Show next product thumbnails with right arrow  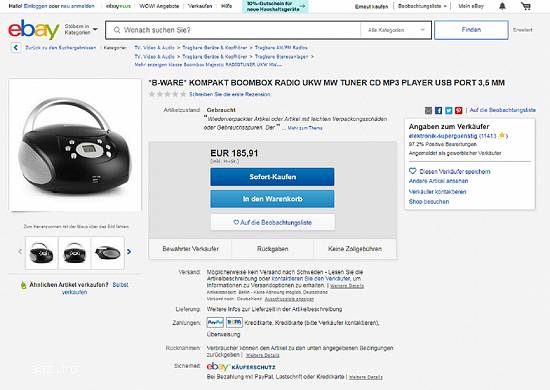[x=129, y=251]
